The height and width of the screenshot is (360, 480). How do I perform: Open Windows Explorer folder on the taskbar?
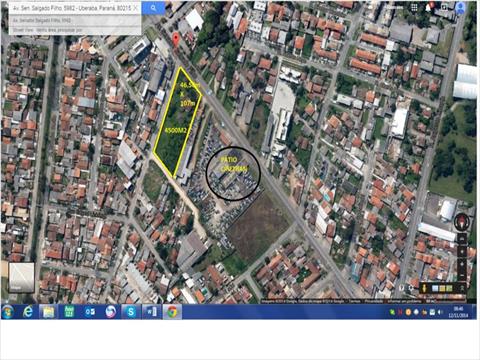tap(49, 312)
